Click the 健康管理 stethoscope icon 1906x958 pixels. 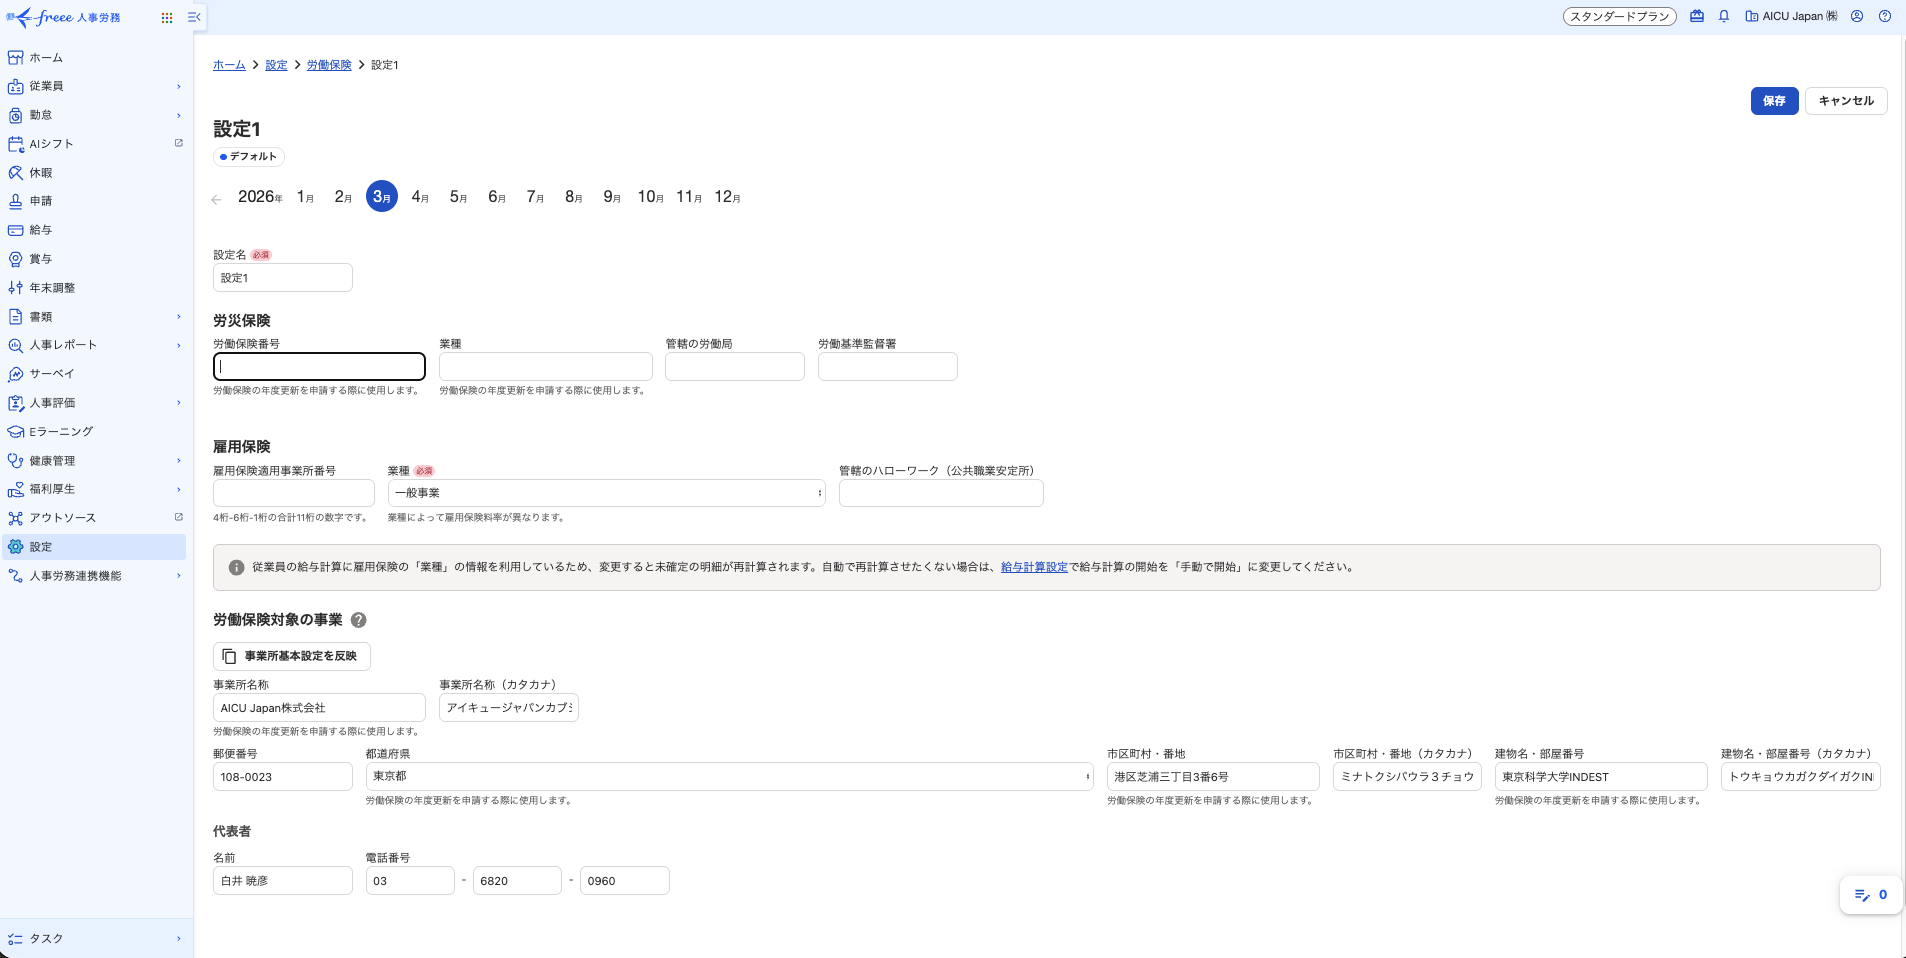pyautogui.click(x=16, y=461)
